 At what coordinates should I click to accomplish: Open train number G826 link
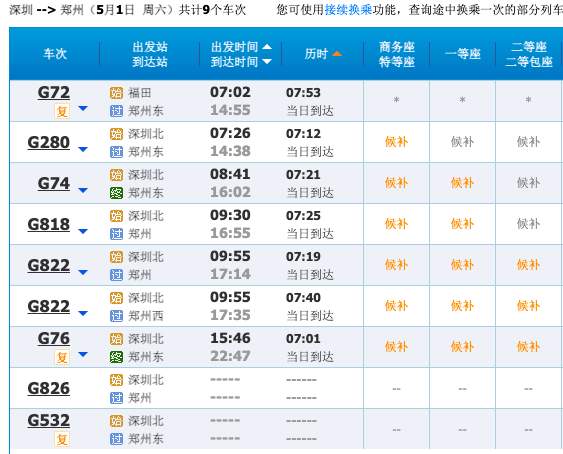(x=48, y=388)
